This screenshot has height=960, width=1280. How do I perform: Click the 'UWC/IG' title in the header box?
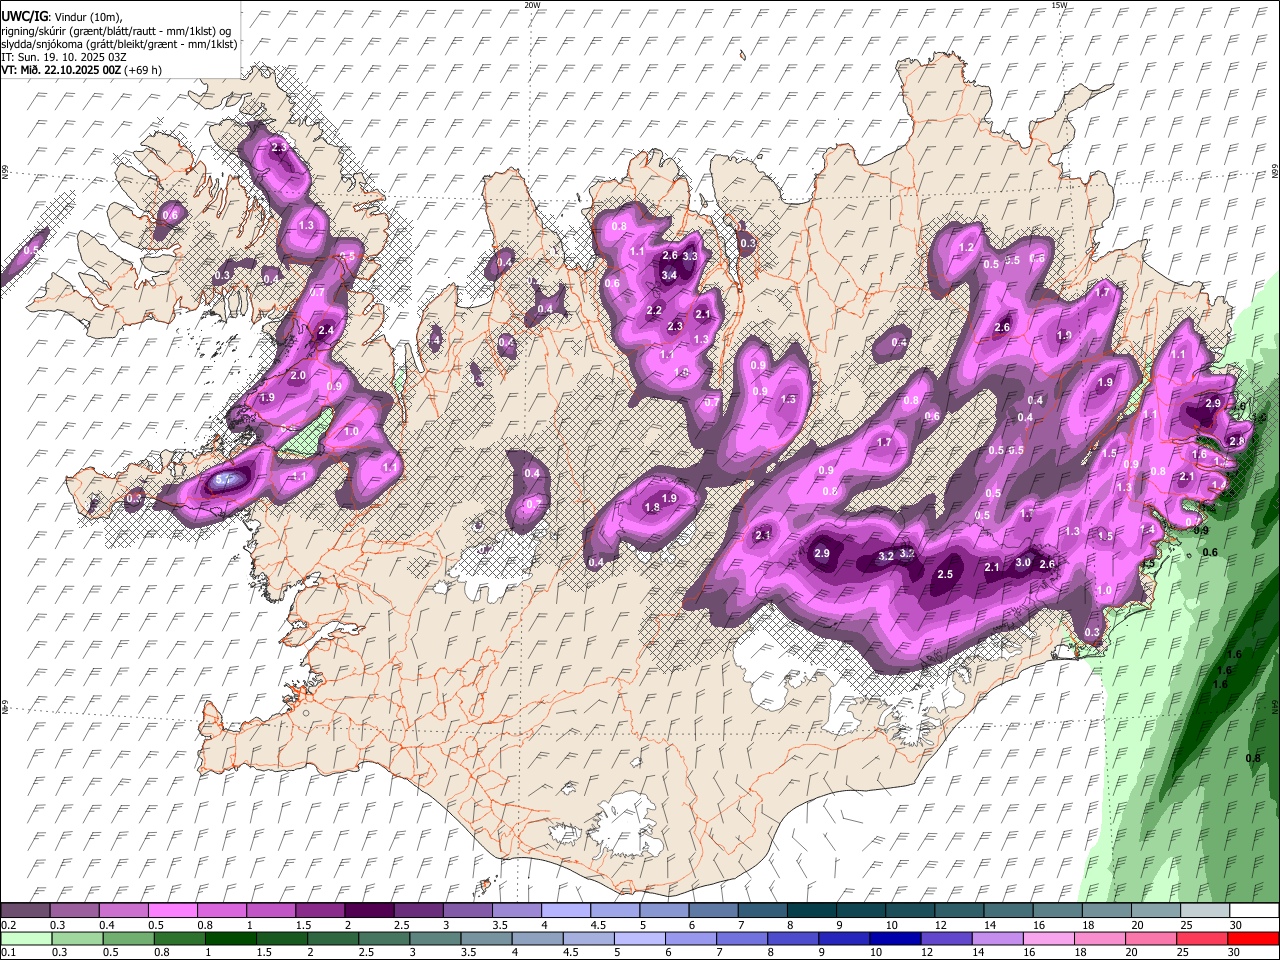[x=24, y=16]
